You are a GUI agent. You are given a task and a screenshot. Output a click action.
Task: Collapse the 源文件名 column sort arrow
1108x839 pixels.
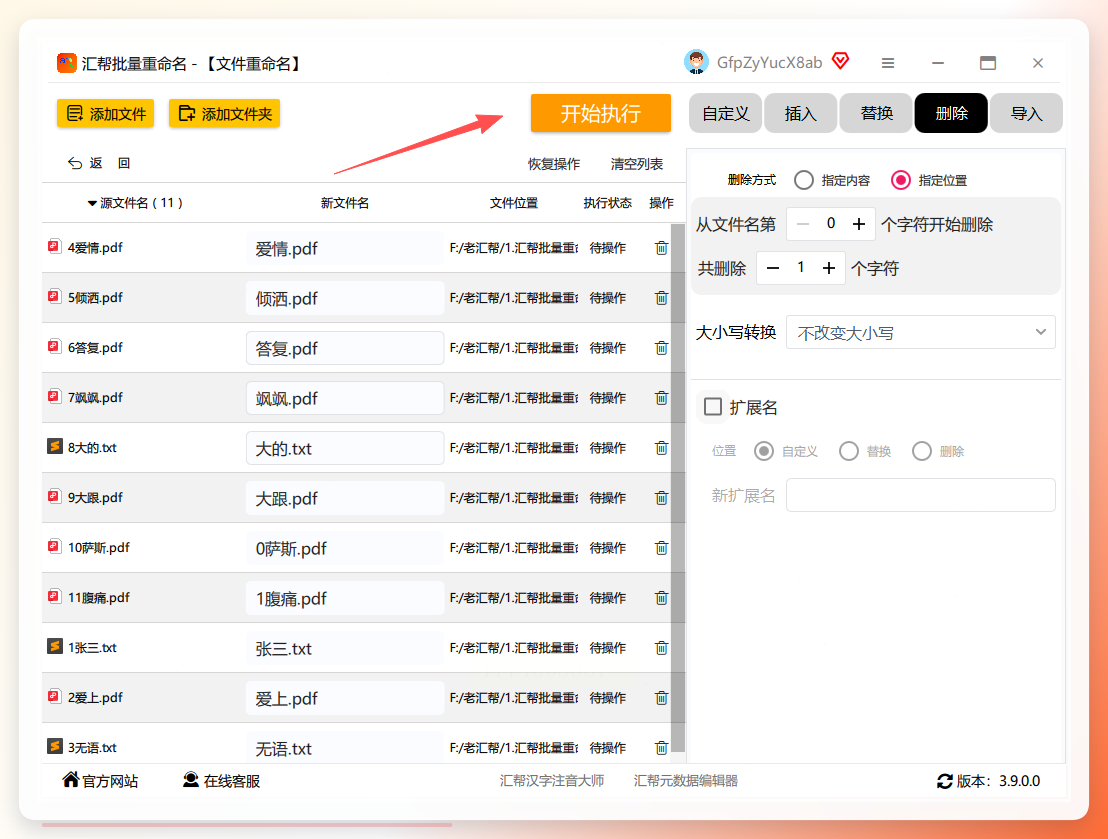pos(92,204)
